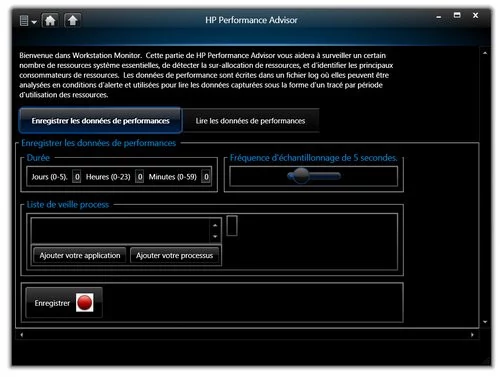
Task: Select the Enregistrer les données de performances tab
Action: point(100,121)
